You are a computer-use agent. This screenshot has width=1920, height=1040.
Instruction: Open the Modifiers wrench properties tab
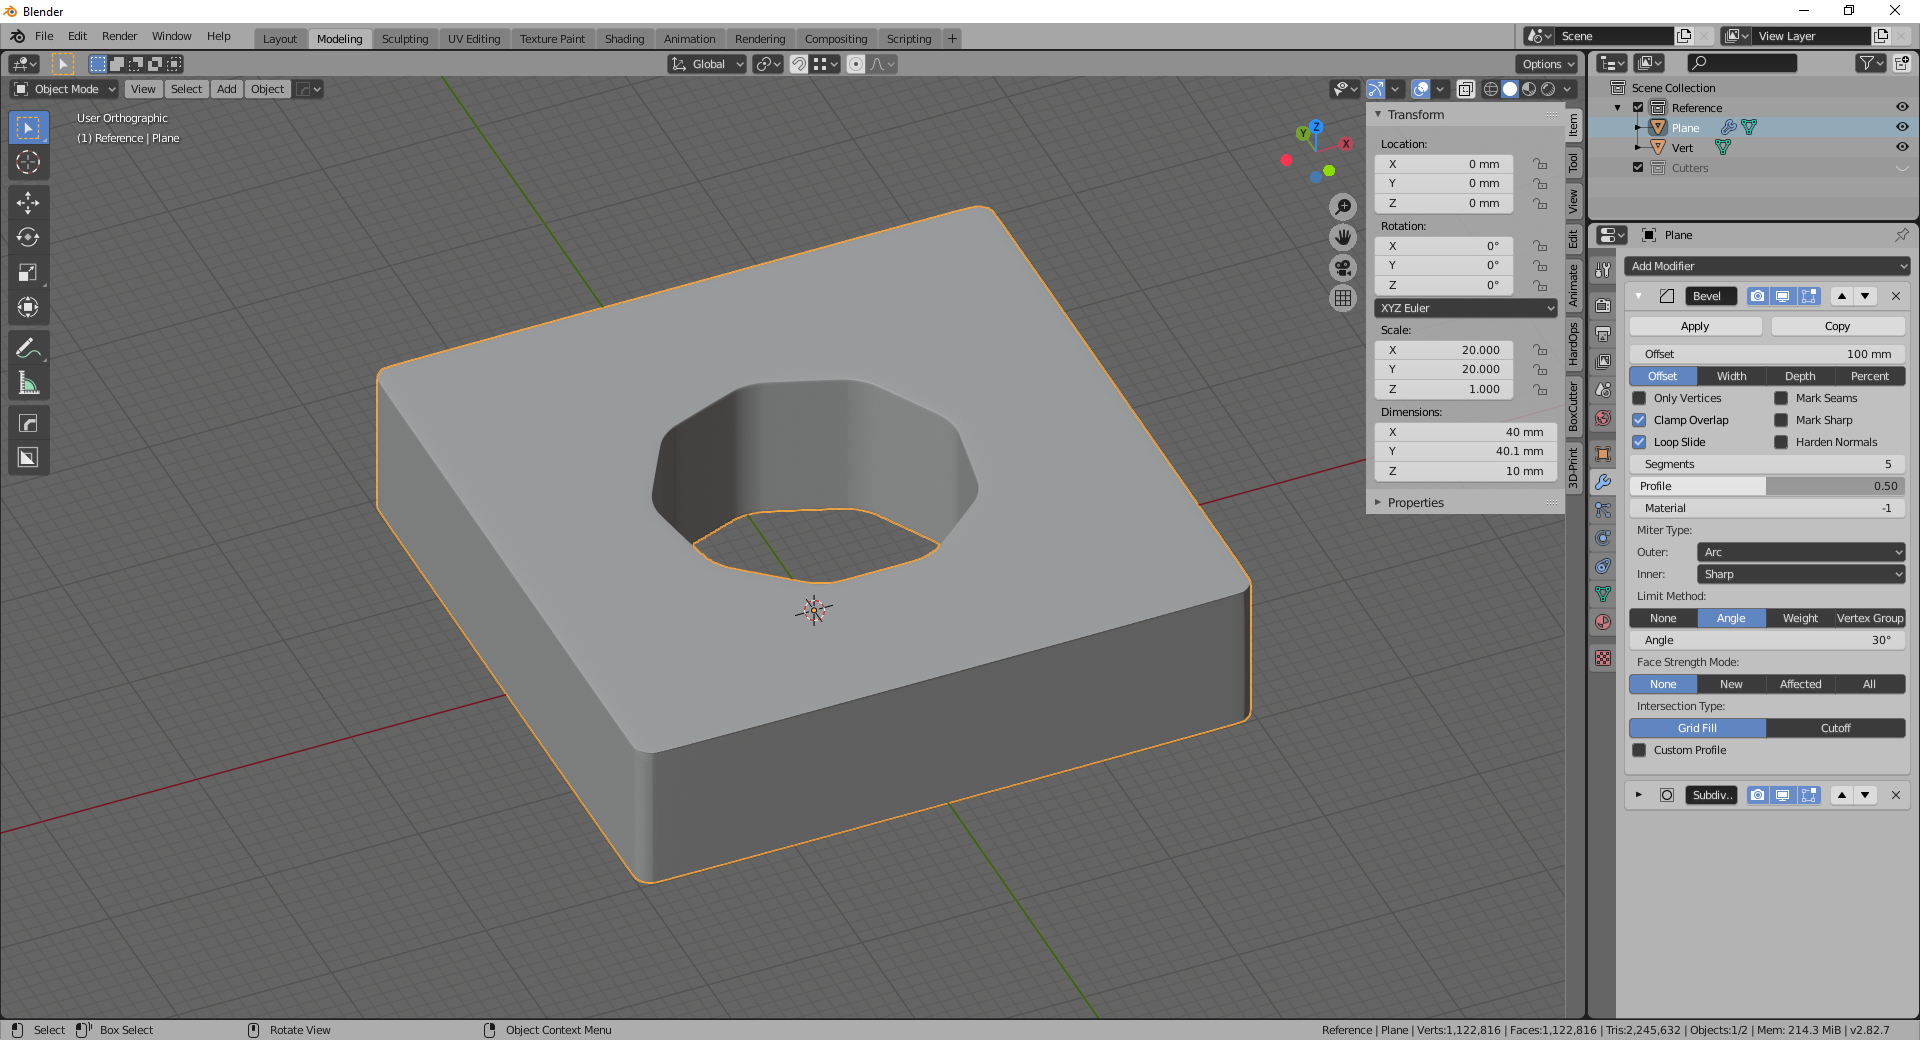(1603, 482)
